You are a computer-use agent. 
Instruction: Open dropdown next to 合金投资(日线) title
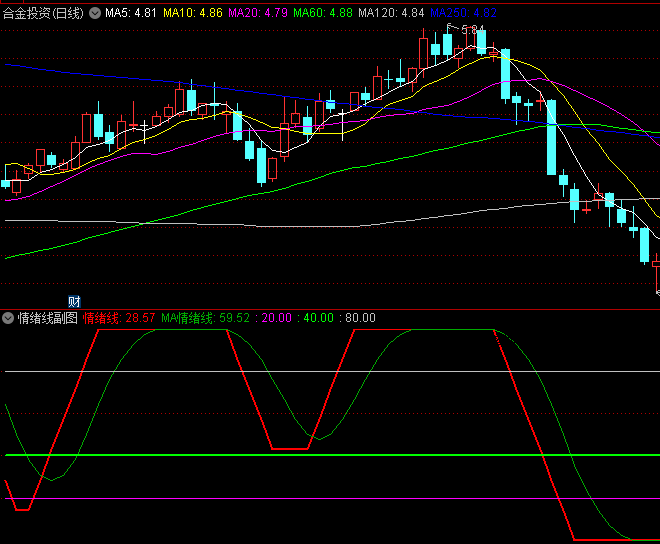(95, 13)
